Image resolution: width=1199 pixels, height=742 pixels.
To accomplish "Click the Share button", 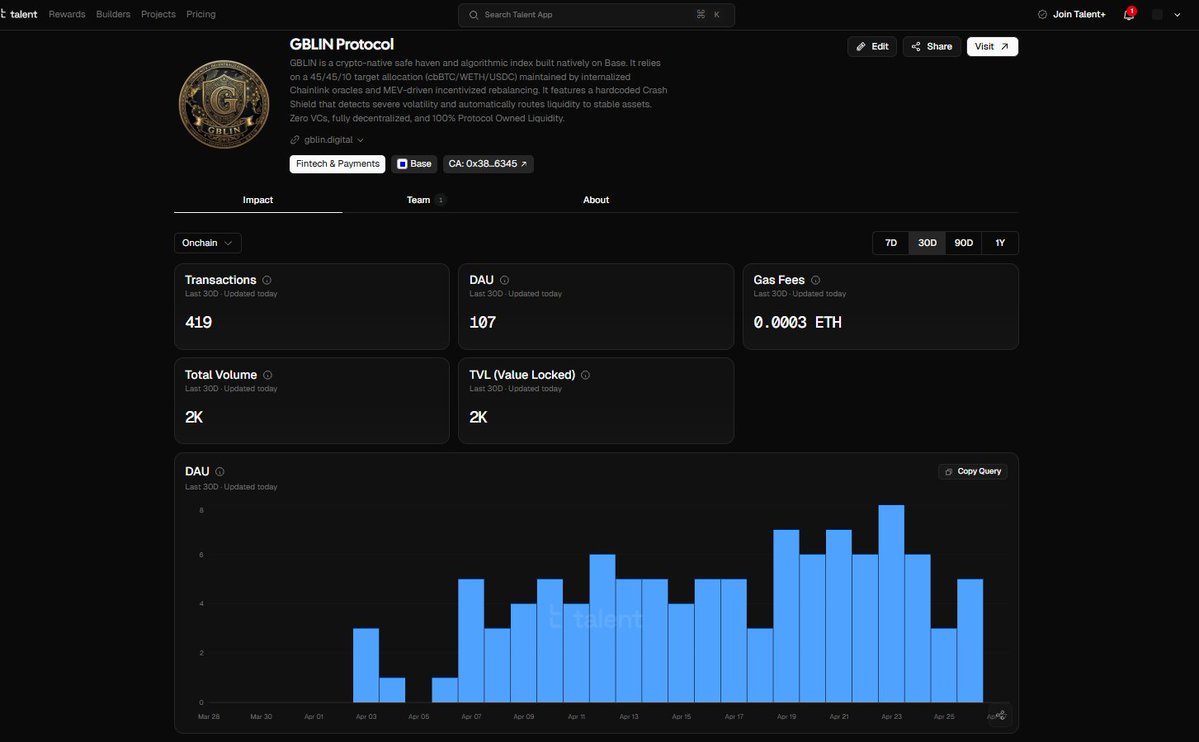I will point(931,47).
